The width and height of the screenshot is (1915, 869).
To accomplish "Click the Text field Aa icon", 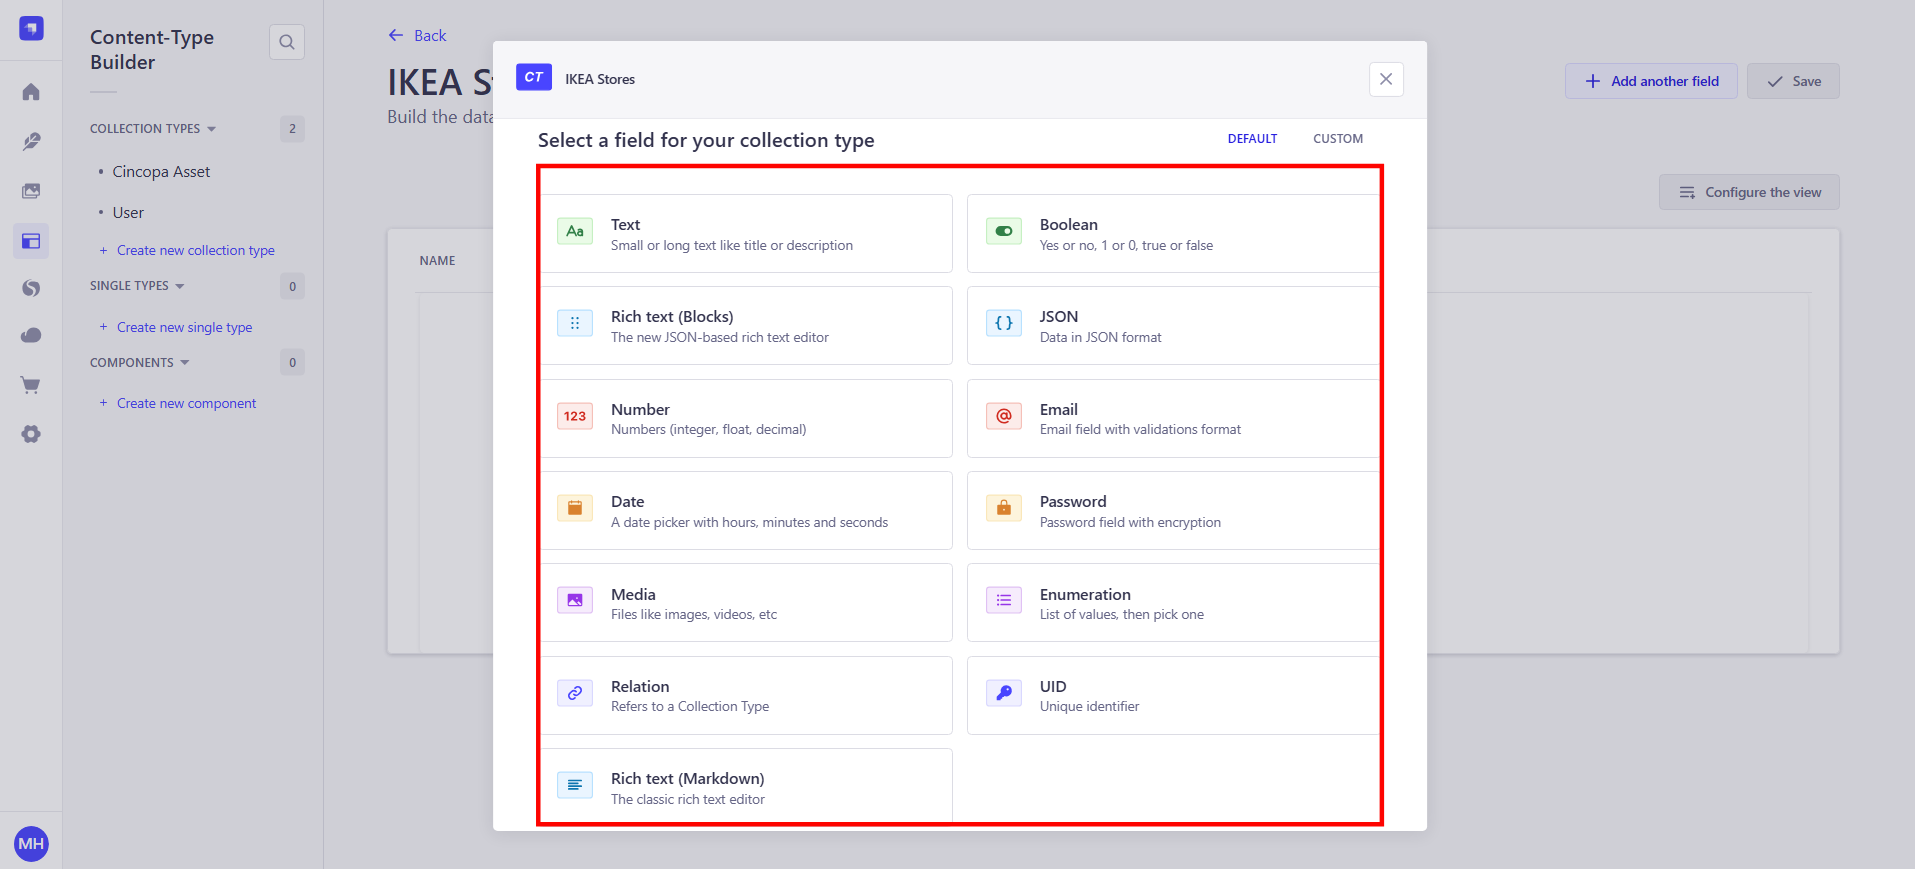I will click(x=575, y=231).
